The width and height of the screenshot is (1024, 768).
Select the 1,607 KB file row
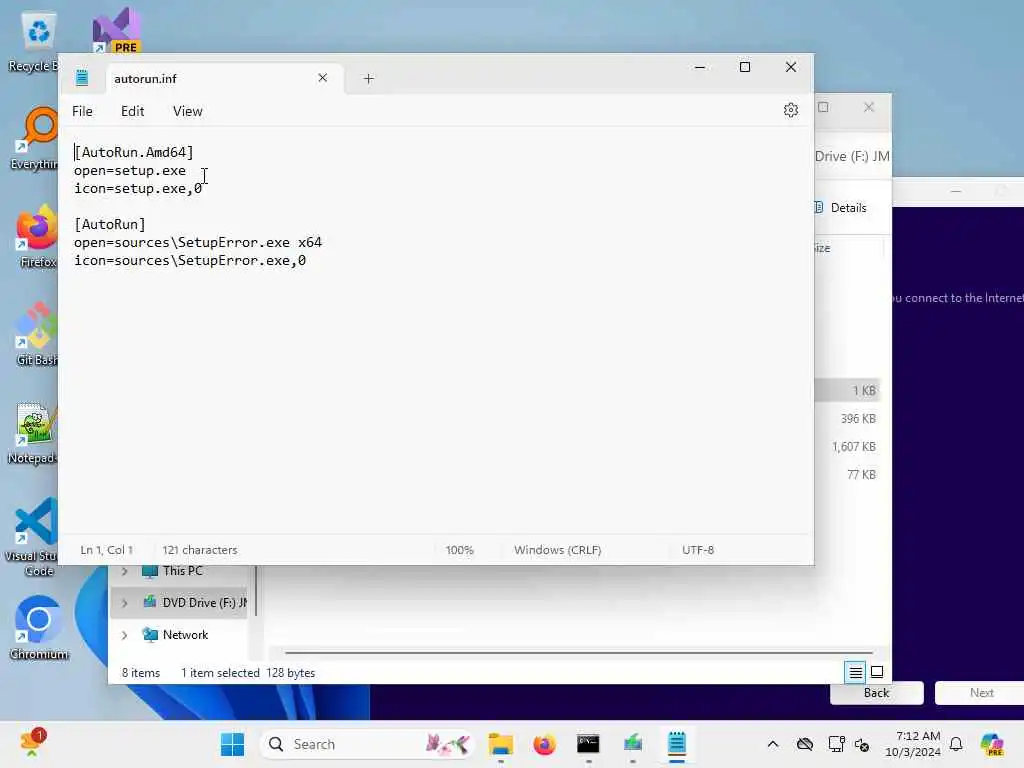click(849, 447)
